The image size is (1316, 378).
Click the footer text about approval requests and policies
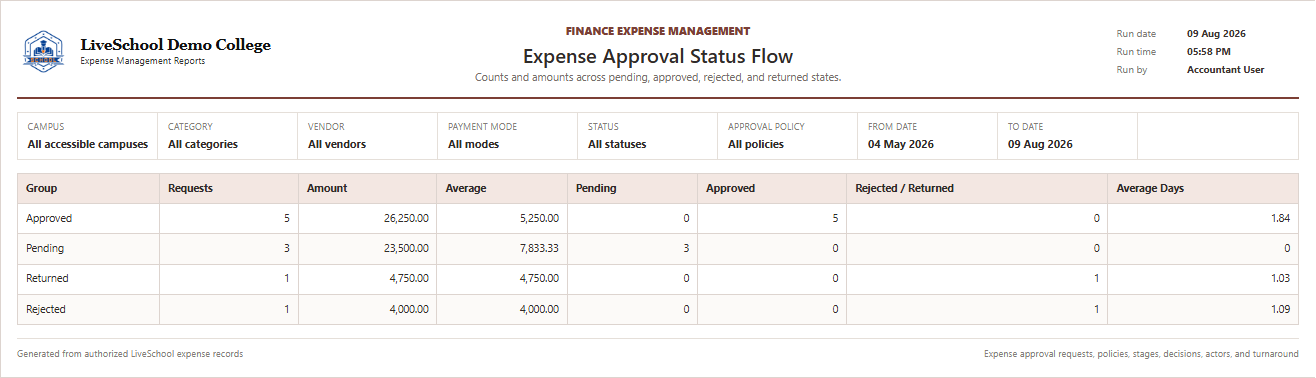tap(1141, 354)
